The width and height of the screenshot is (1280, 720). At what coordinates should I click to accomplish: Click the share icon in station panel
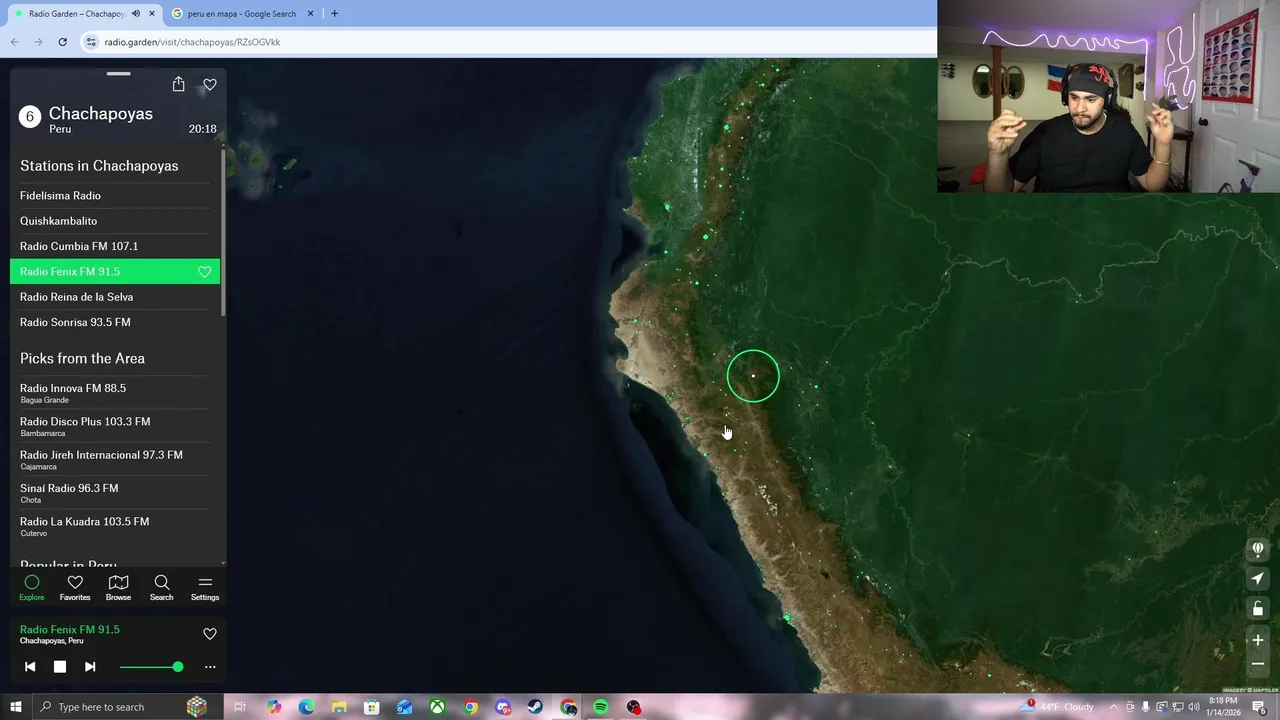point(178,85)
